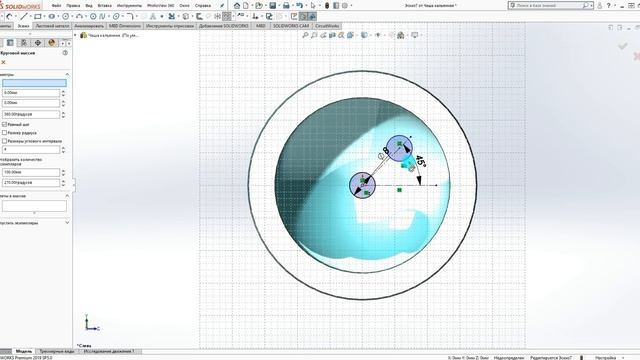
Task: Create a New document icon
Action: pyautogui.click(x=246, y=6)
